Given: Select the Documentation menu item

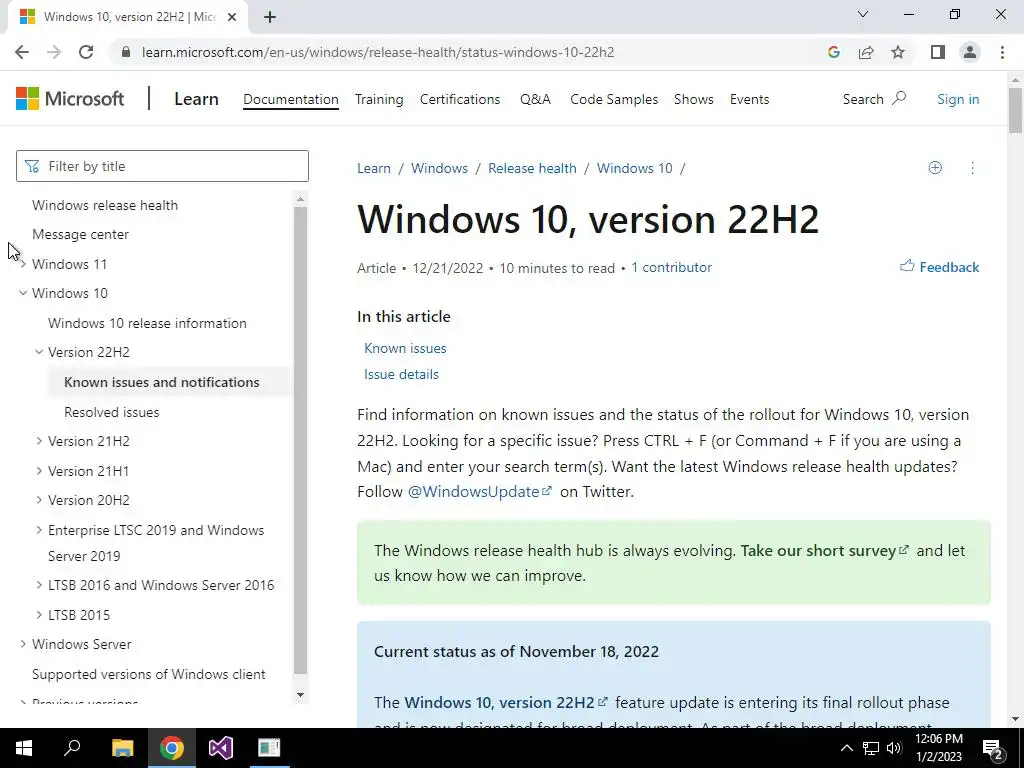Looking at the screenshot, I should coord(291,99).
